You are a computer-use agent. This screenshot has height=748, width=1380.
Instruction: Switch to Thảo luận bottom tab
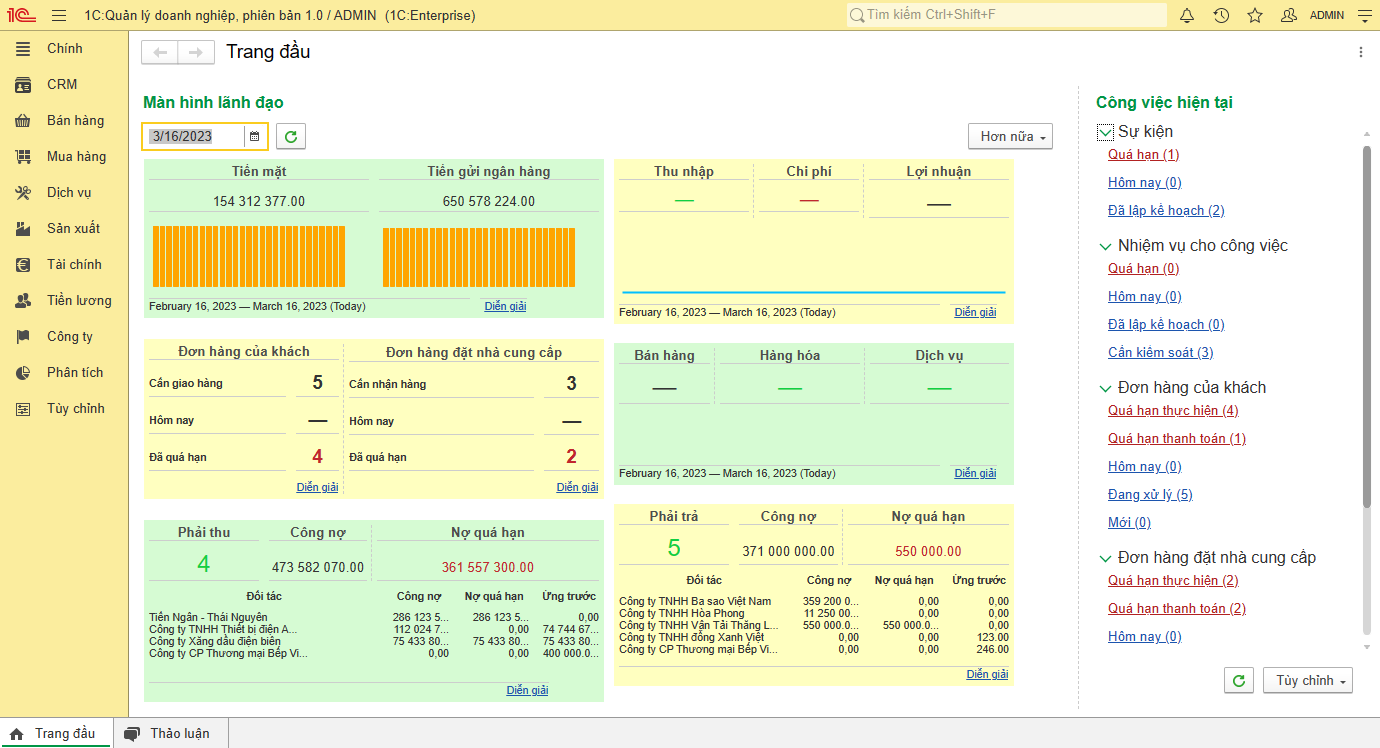(170, 733)
